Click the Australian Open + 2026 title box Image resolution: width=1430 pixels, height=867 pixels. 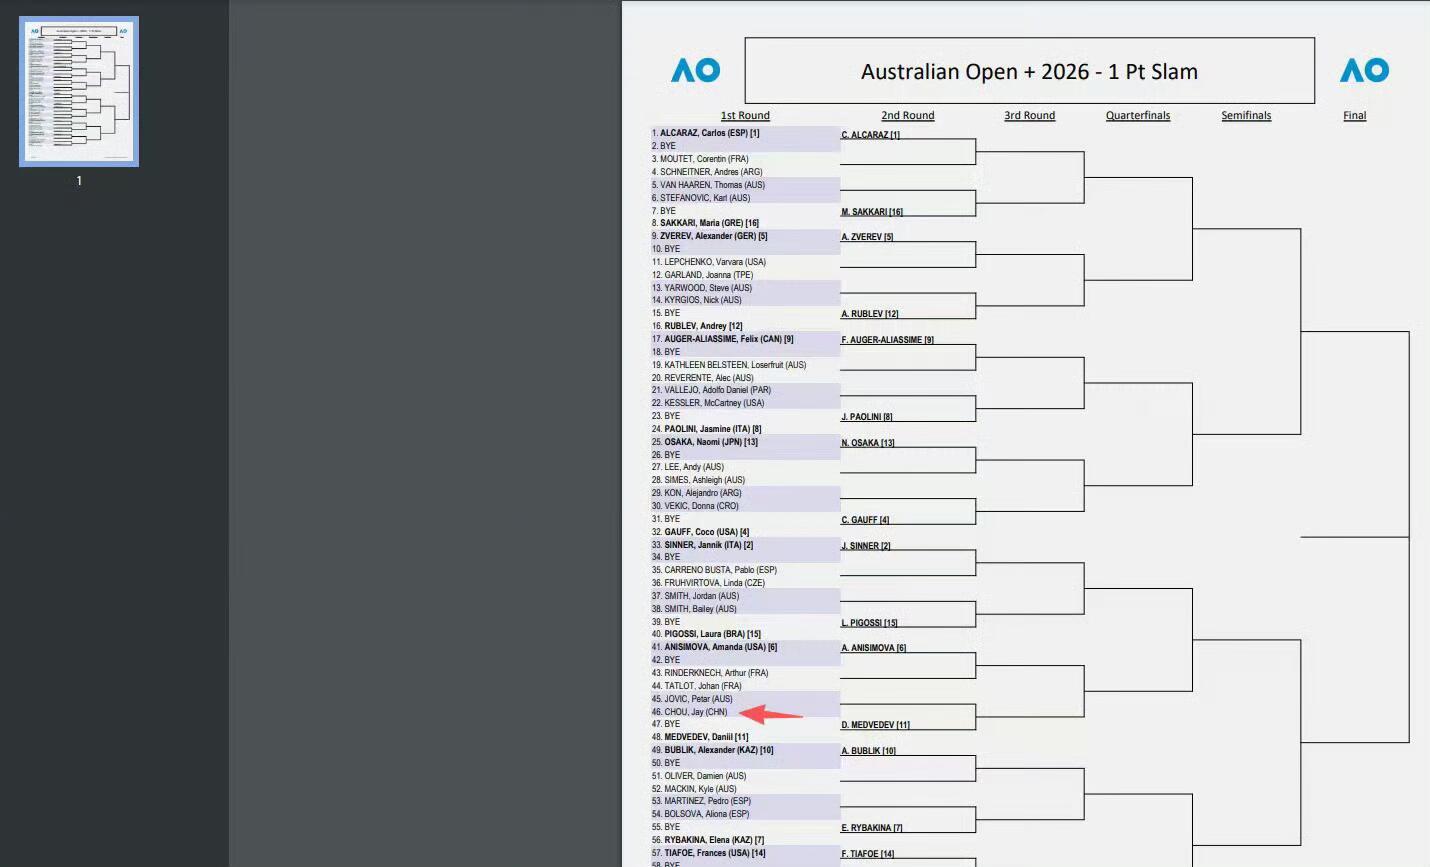[1030, 71]
